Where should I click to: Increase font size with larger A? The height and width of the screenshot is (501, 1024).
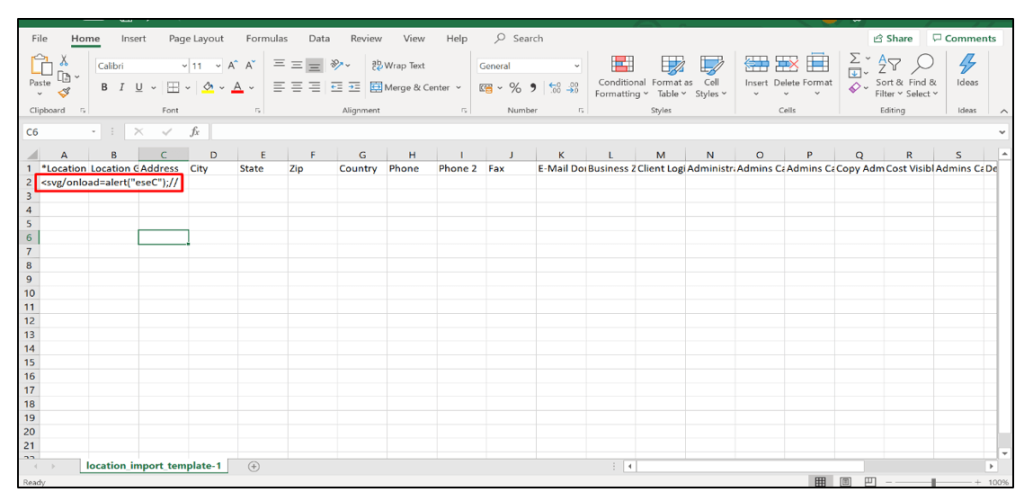coord(233,65)
